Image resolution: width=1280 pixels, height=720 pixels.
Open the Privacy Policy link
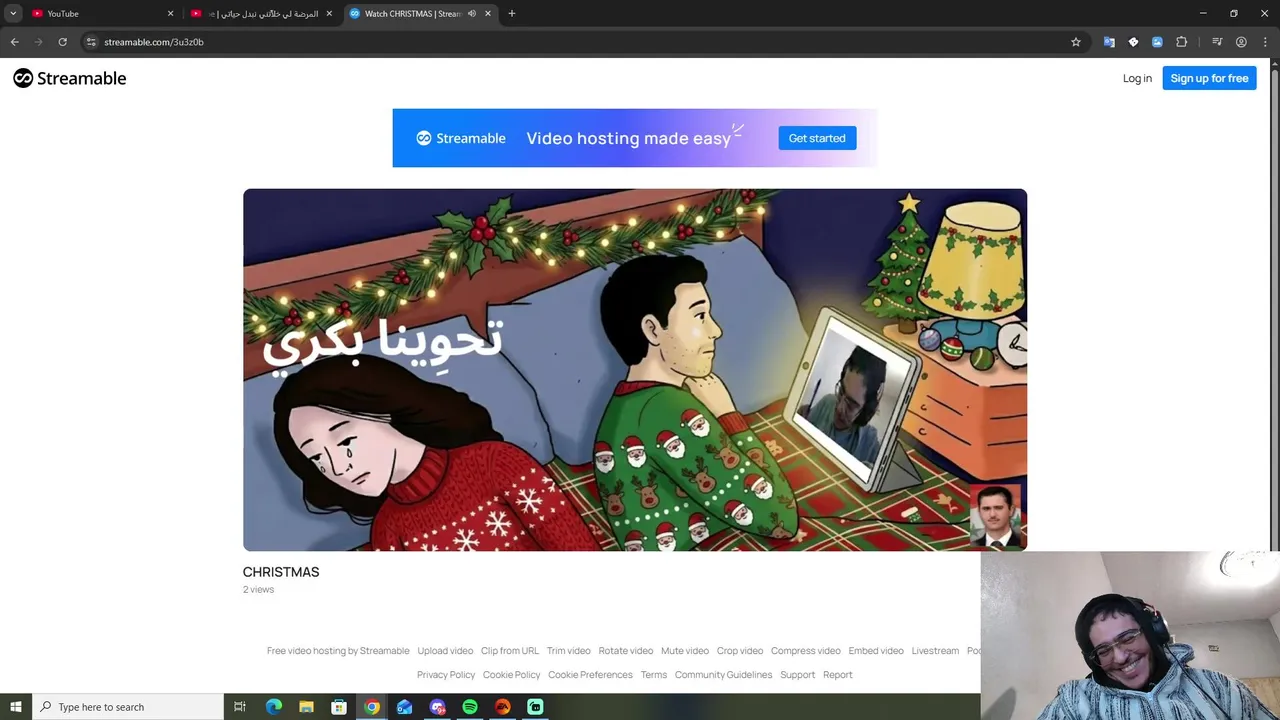click(x=446, y=675)
